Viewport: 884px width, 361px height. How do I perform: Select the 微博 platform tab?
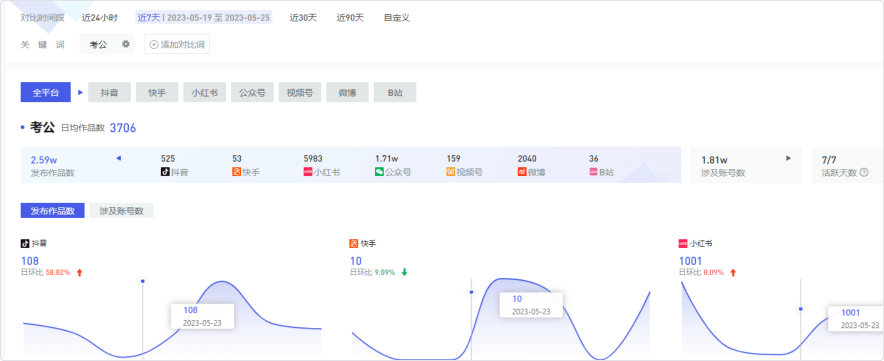347,93
